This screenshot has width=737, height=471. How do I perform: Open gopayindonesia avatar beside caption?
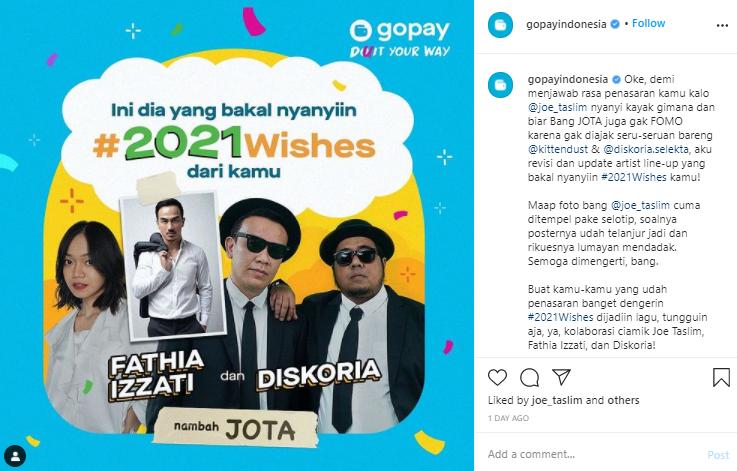[501, 85]
